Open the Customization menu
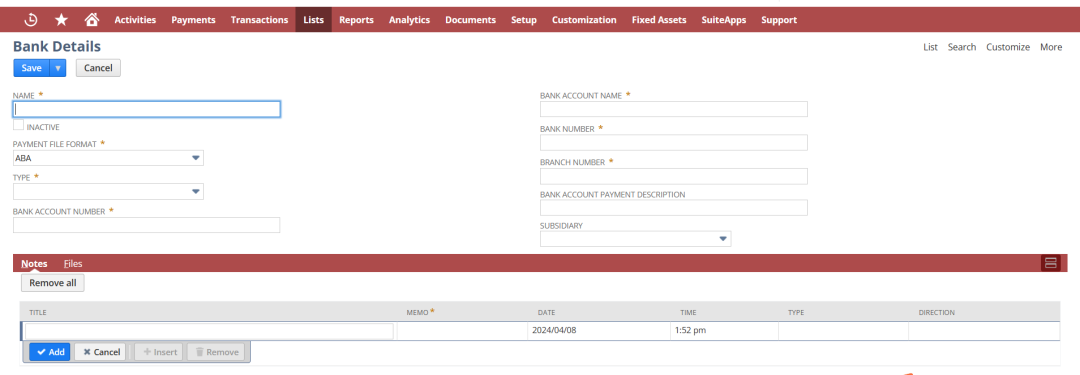Image resolution: width=1080 pixels, height=375 pixels. pyautogui.click(x=584, y=20)
